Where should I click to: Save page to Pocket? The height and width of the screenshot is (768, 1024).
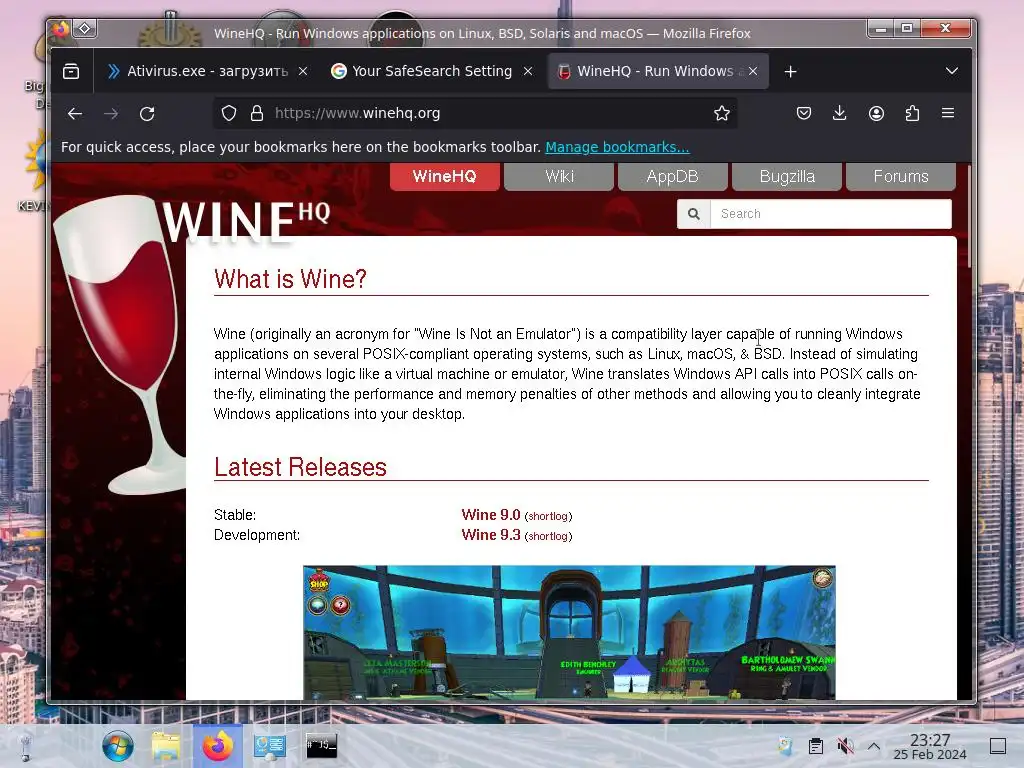pos(804,114)
